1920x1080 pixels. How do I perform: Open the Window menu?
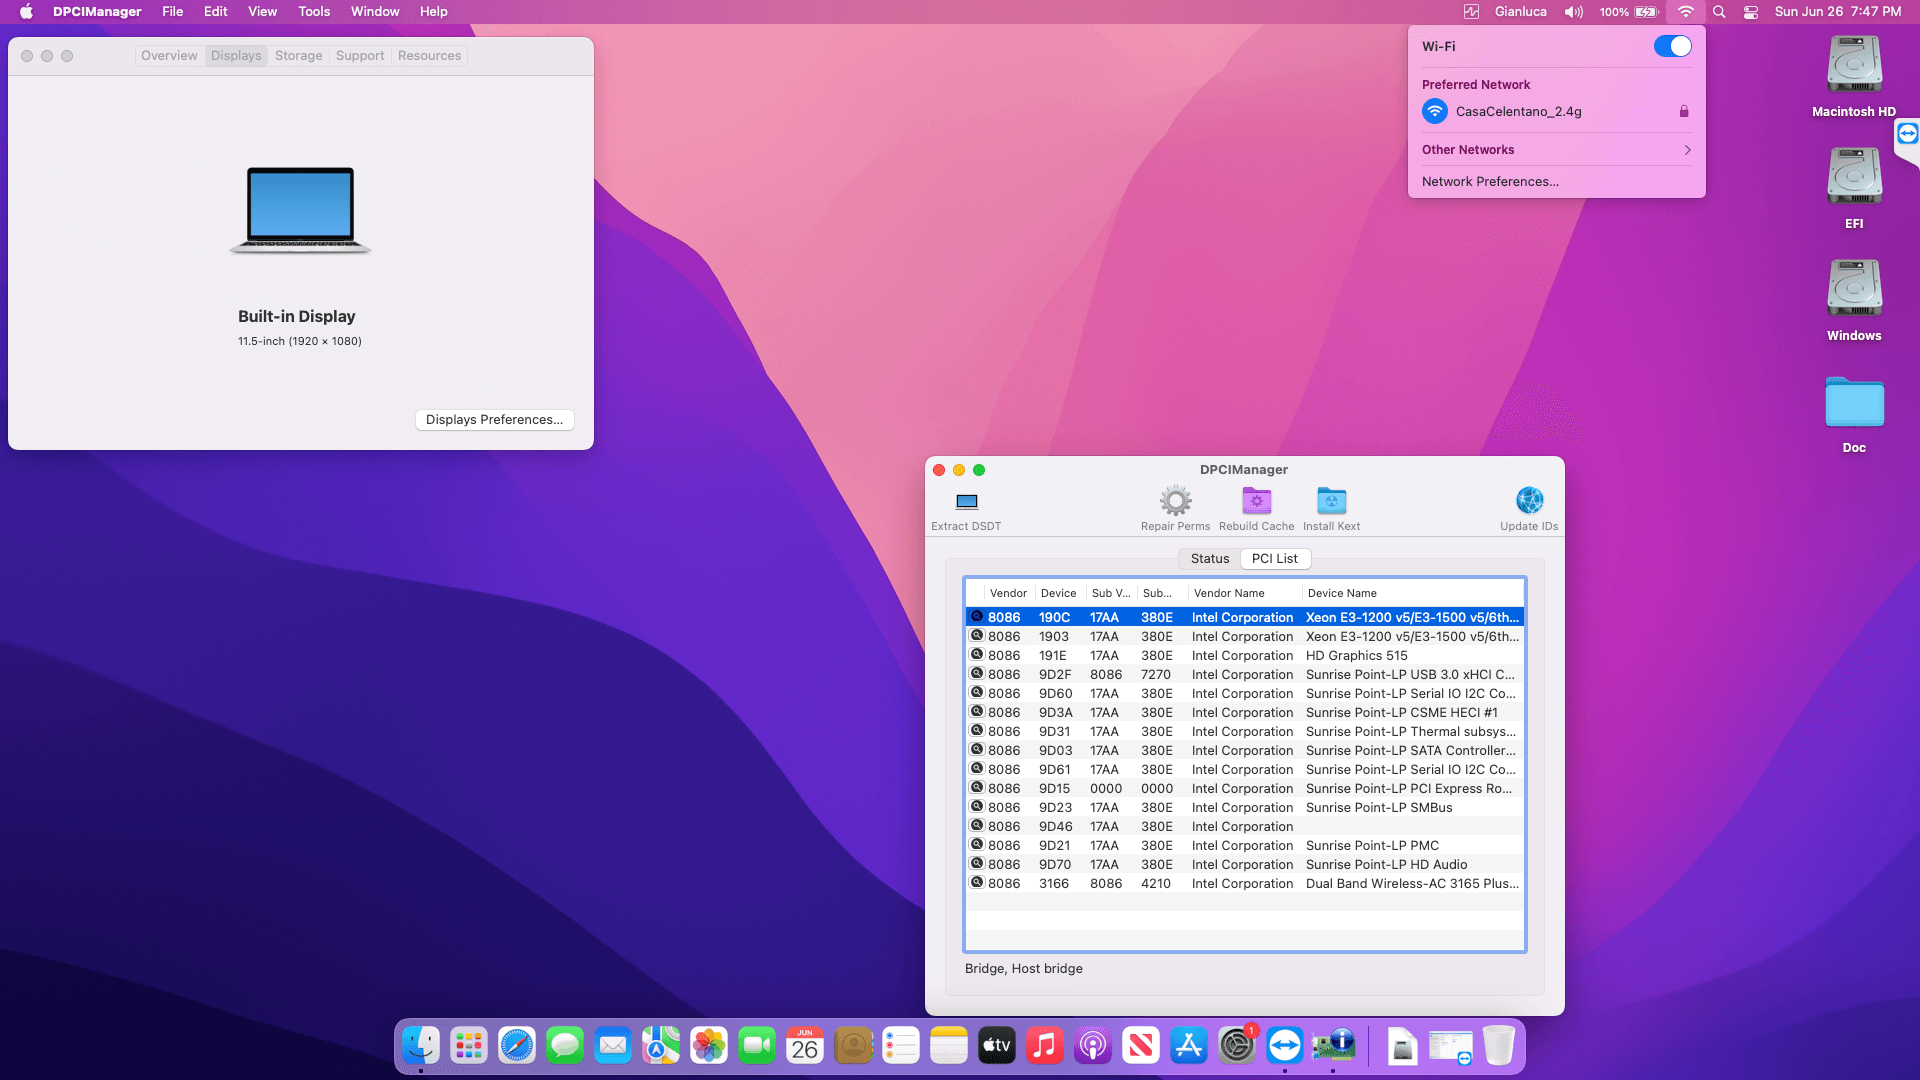click(x=375, y=12)
